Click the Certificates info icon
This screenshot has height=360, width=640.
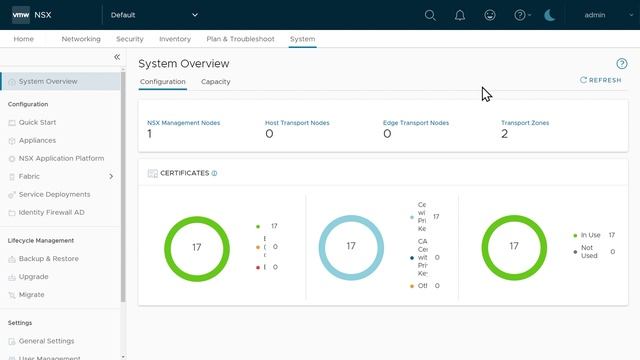214,173
